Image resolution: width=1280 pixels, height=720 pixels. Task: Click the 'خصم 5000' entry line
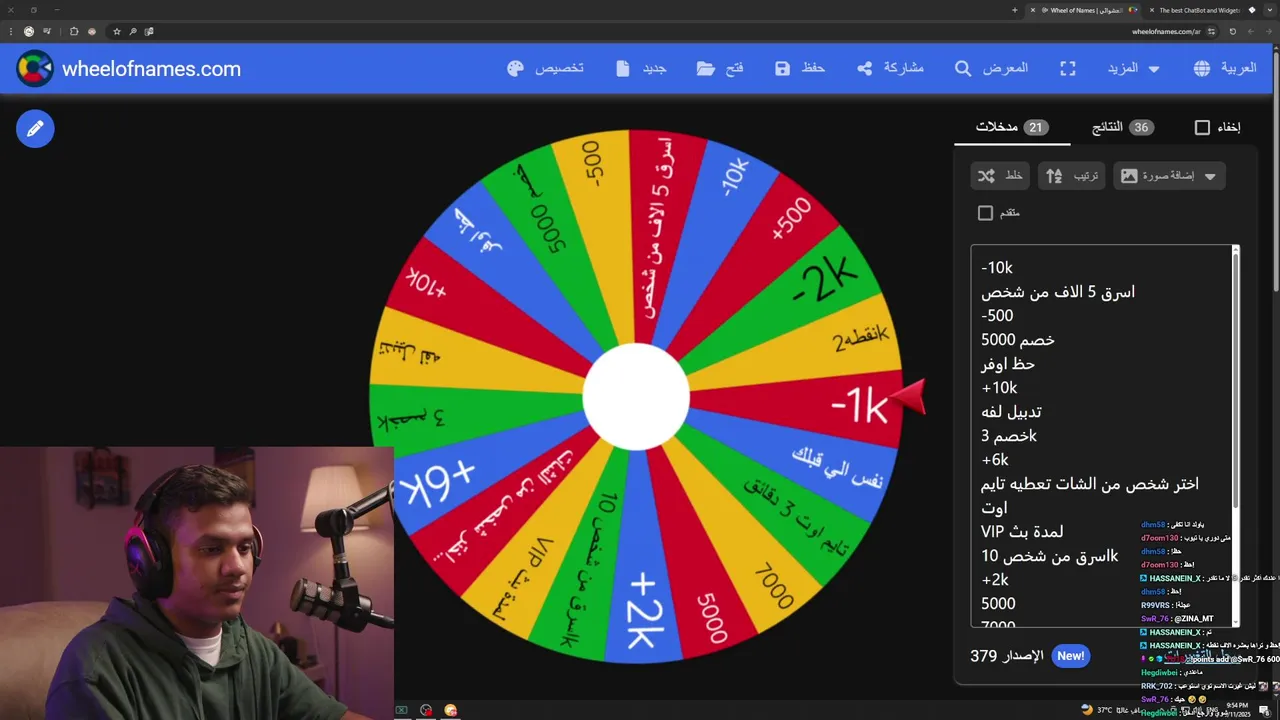pyautogui.click(x=1018, y=340)
